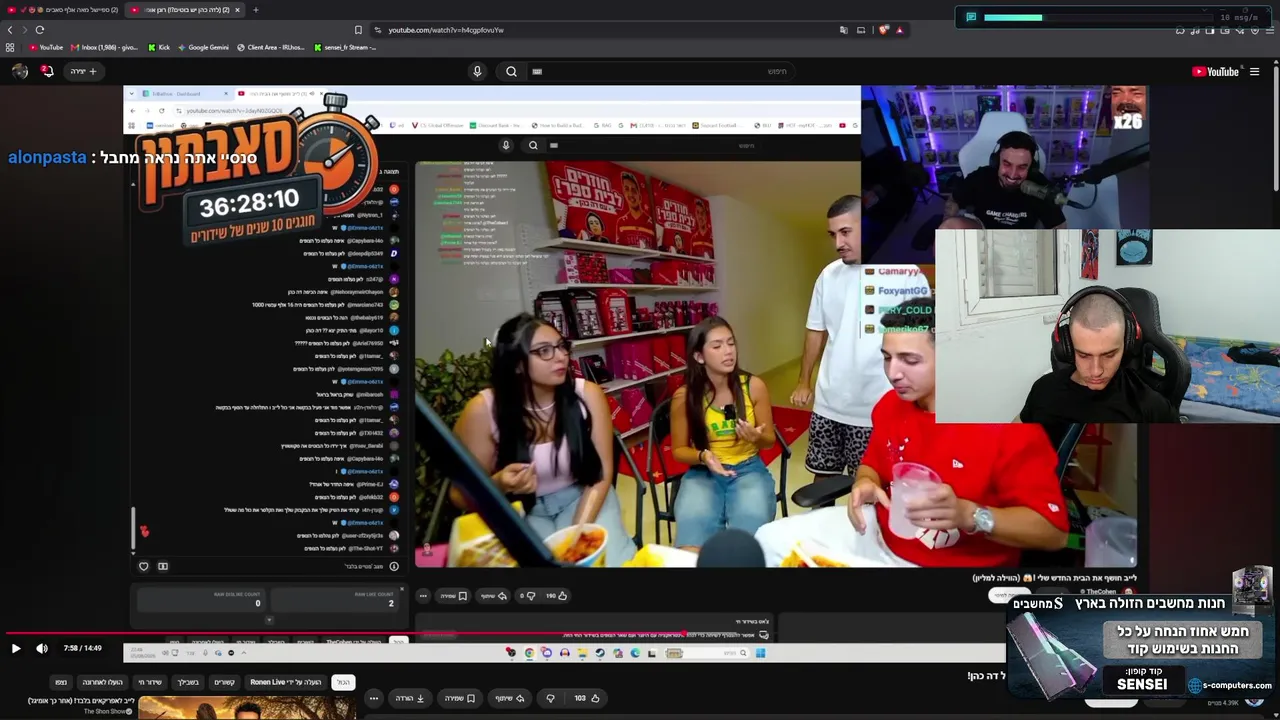Open the Kick bookmark
Image resolution: width=1280 pixels, height=720 pixels.
[x=159, y=47]
